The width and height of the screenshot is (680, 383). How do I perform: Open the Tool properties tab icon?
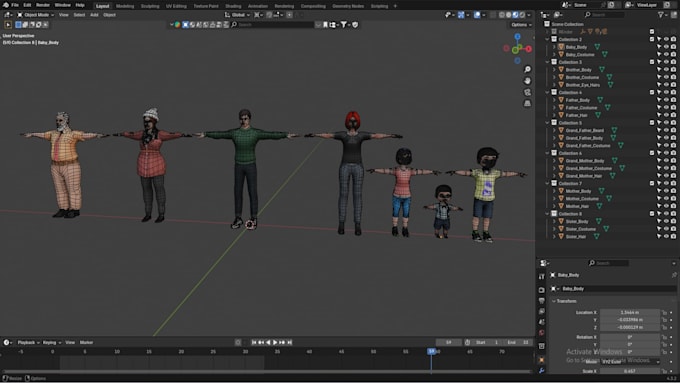542,276
